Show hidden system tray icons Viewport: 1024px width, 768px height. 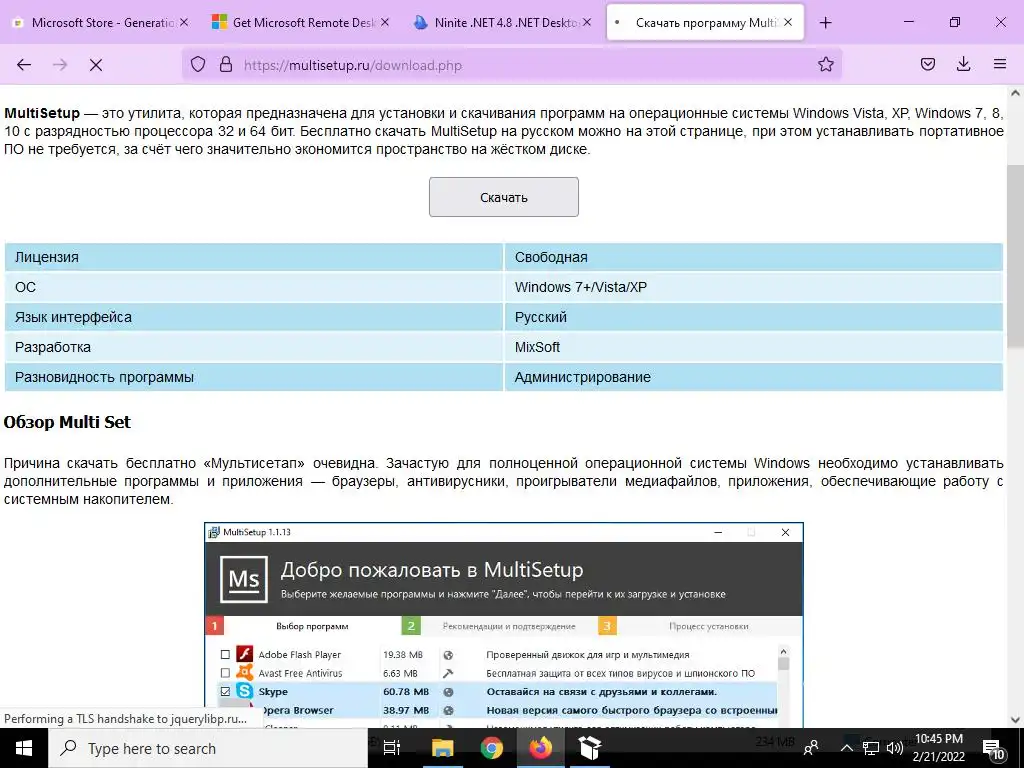(846, 748)
